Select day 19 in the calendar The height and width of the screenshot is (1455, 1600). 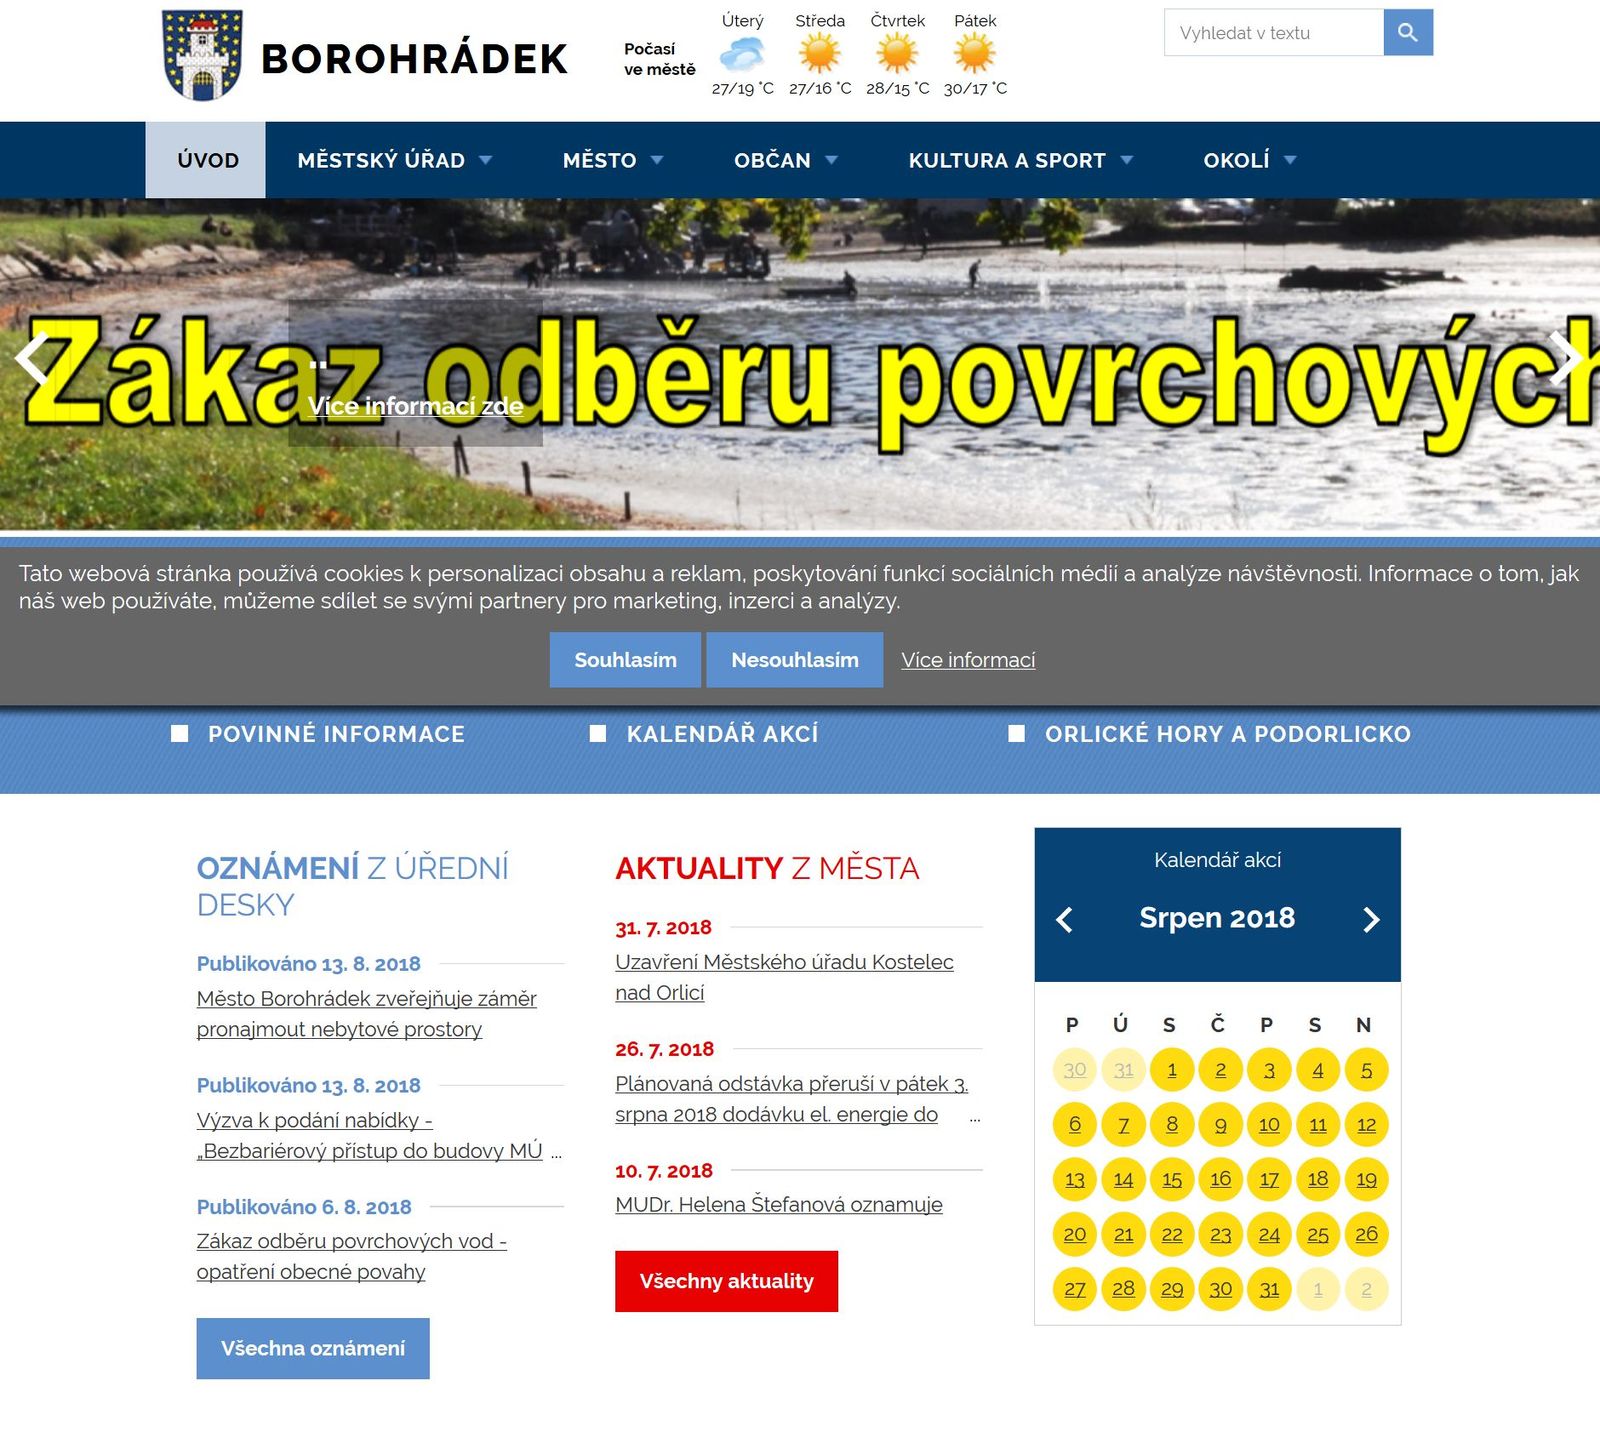[1367, 1179]
